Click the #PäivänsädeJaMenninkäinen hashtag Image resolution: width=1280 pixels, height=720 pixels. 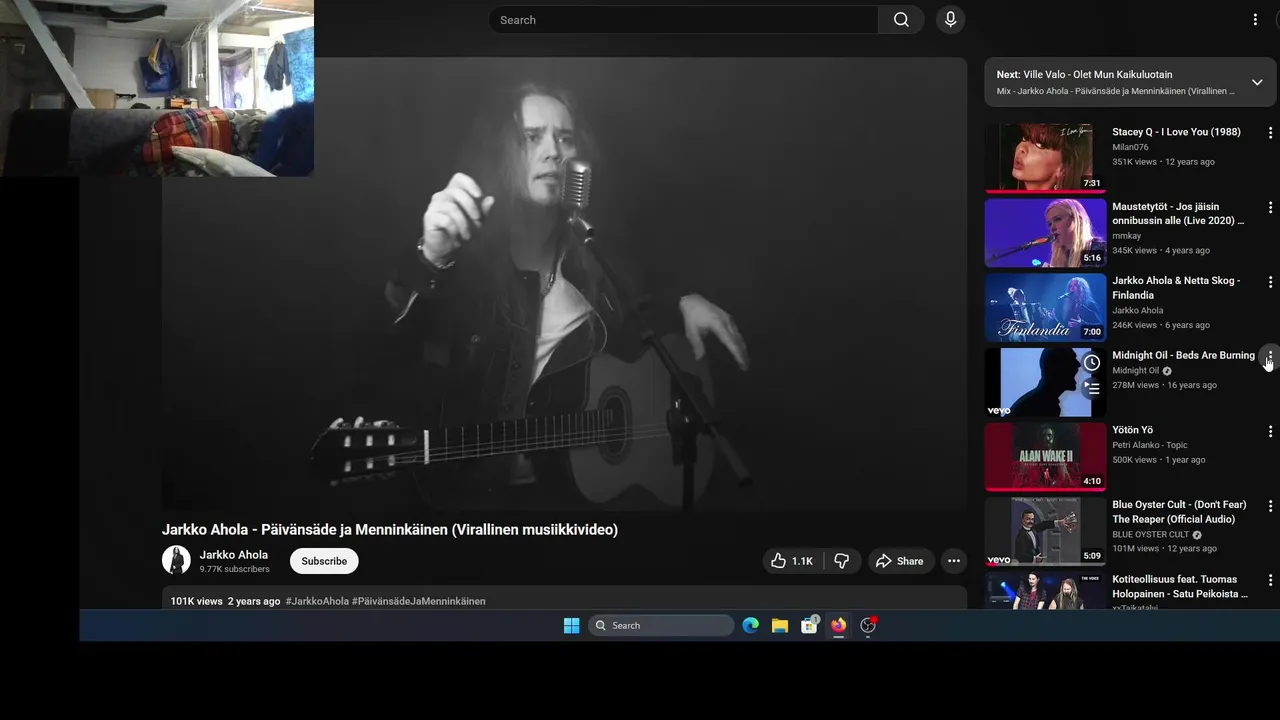(x=419, y=601)
